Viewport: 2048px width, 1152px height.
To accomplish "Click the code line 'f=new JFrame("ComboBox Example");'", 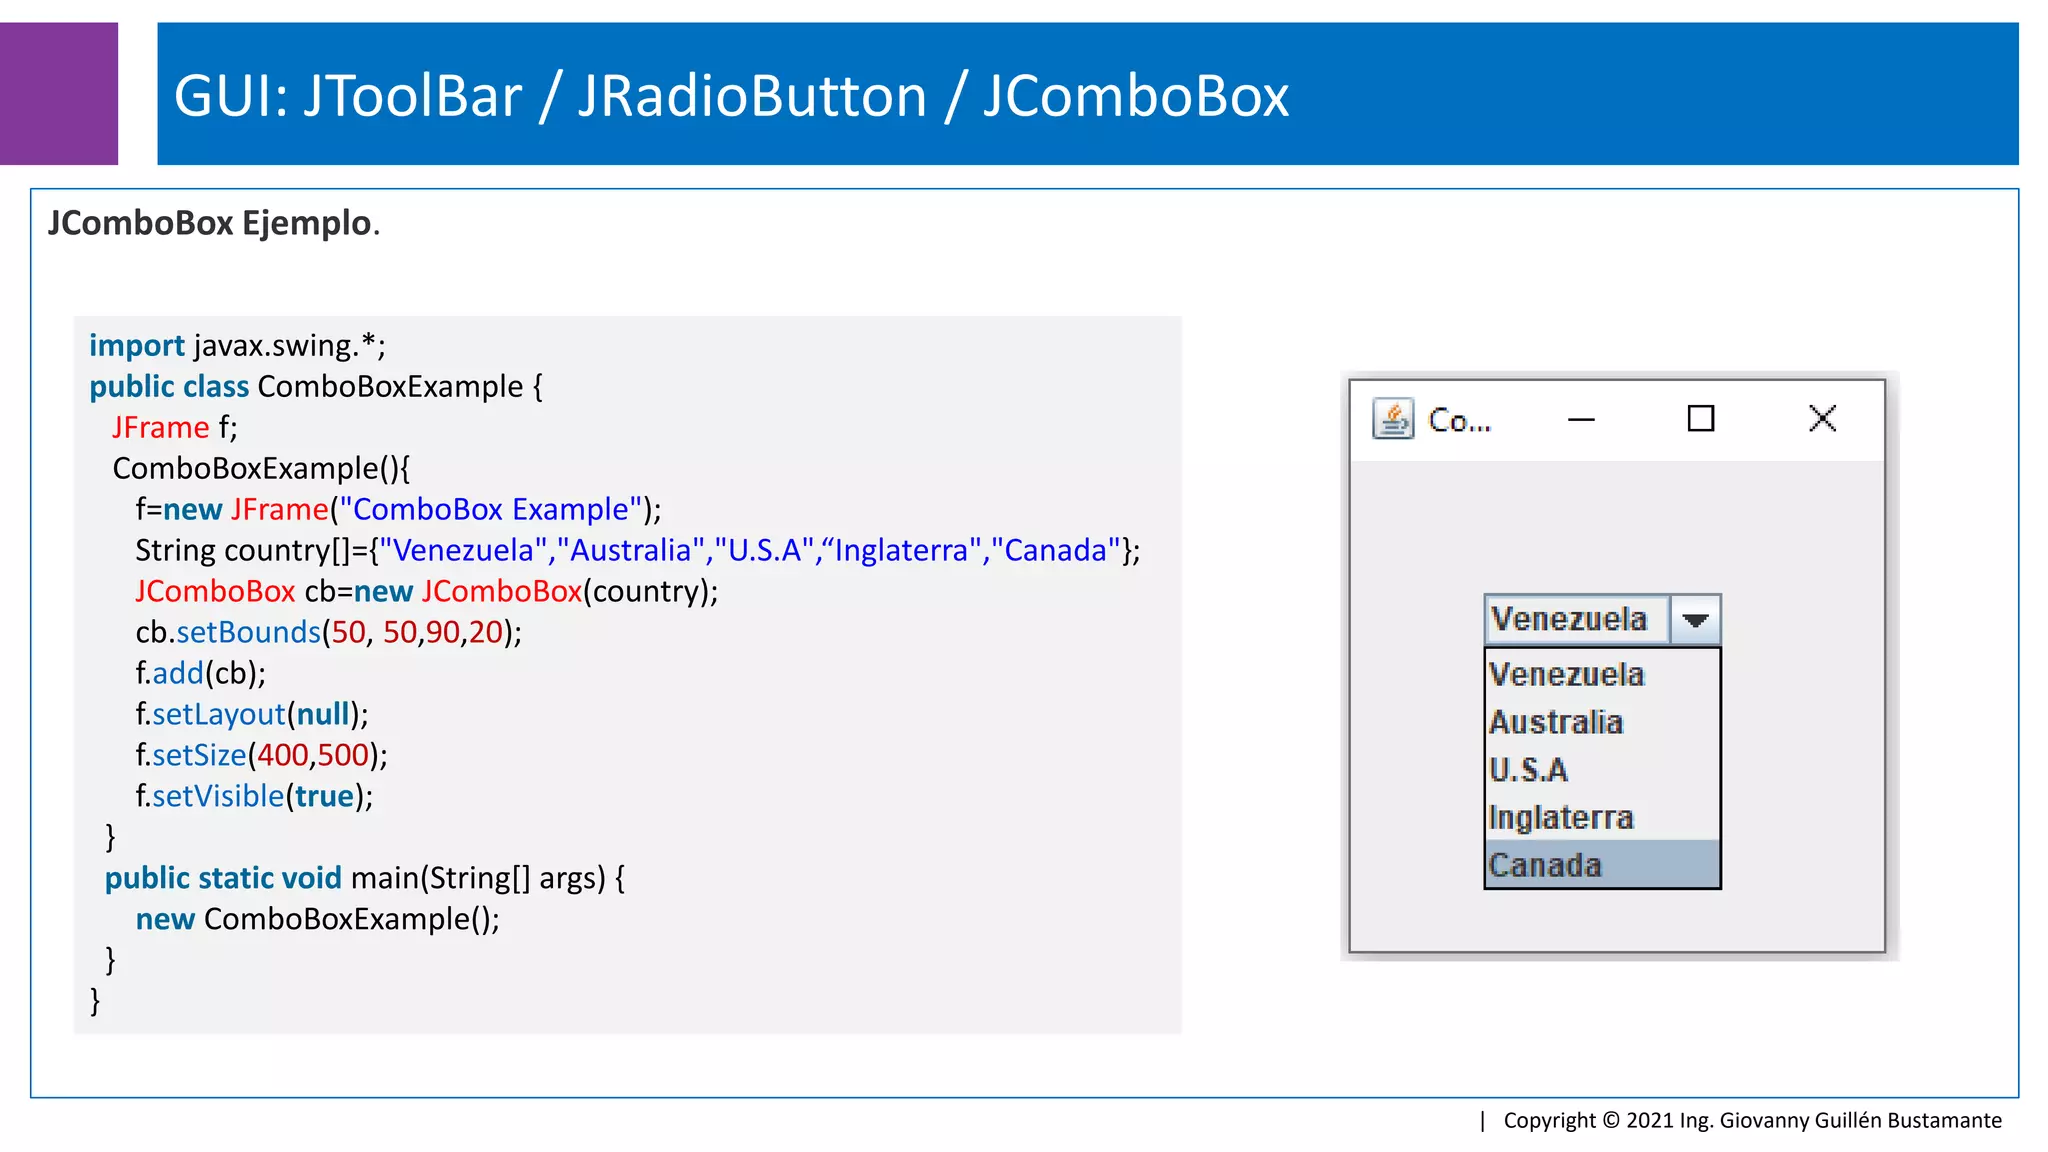I will click(398, 509).
